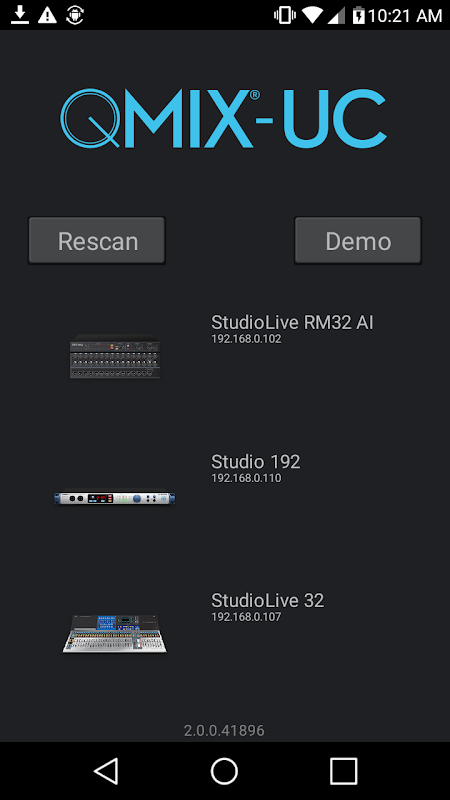Select the StudioLive RM32 AI mixer image
The width and height of the screenshot is (450, 800).
click(x=115, y=356)
